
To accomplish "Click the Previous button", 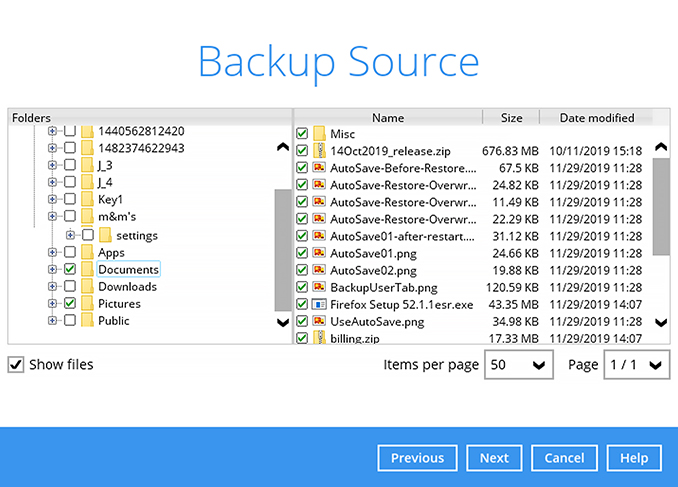I will click(x=417, y=458).
